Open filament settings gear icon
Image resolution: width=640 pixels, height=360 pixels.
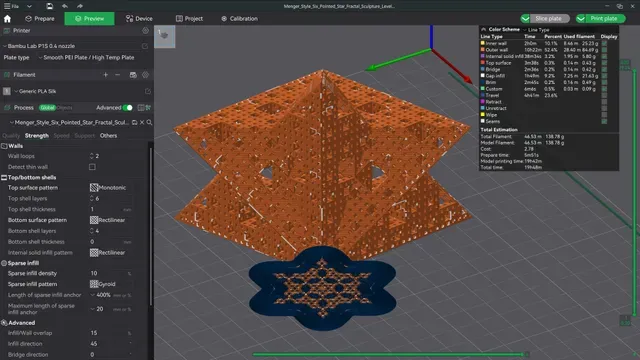click(x=146, y=75)
